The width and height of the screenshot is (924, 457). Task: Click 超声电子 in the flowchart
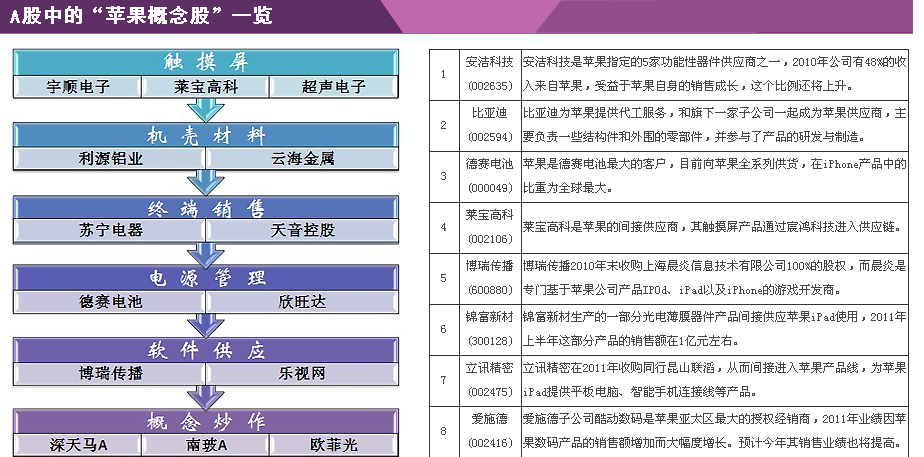coord(334,87)
